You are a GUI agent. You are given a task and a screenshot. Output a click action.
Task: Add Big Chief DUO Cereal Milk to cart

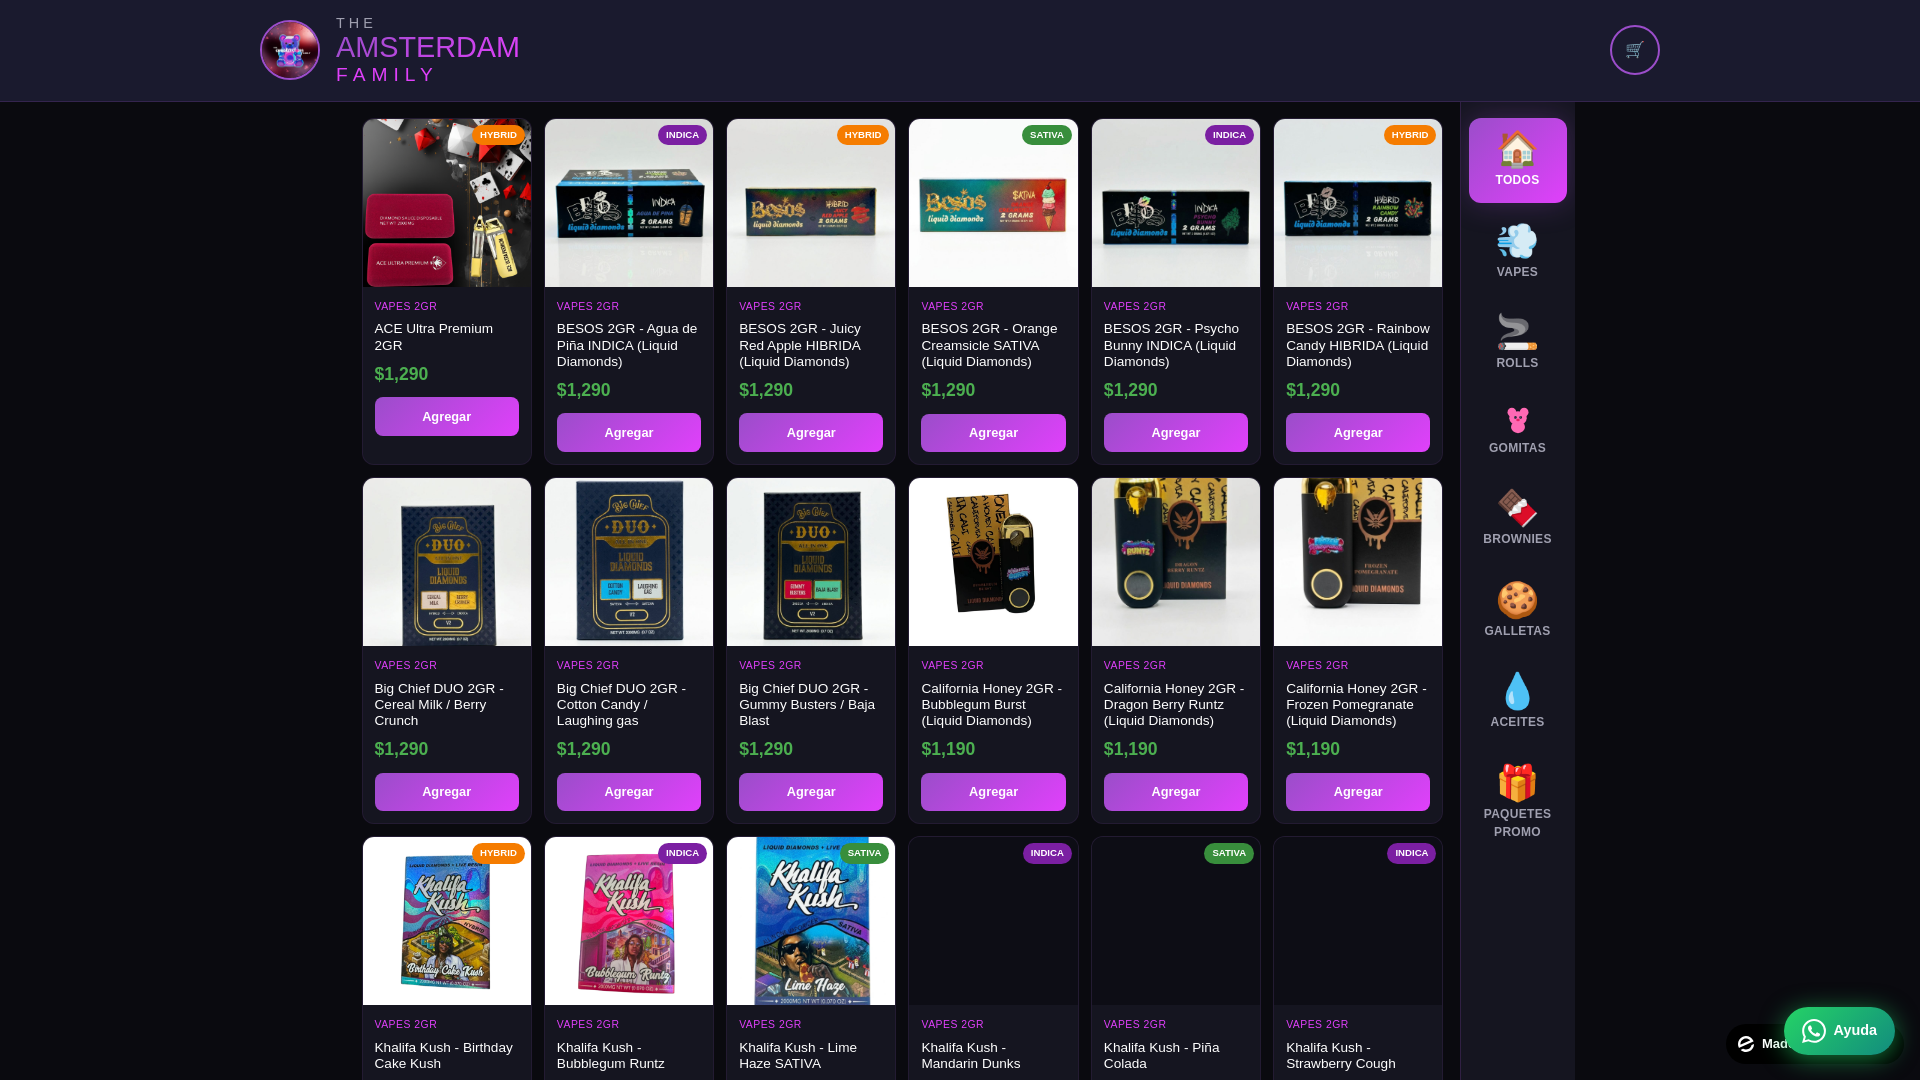[447, 792]
